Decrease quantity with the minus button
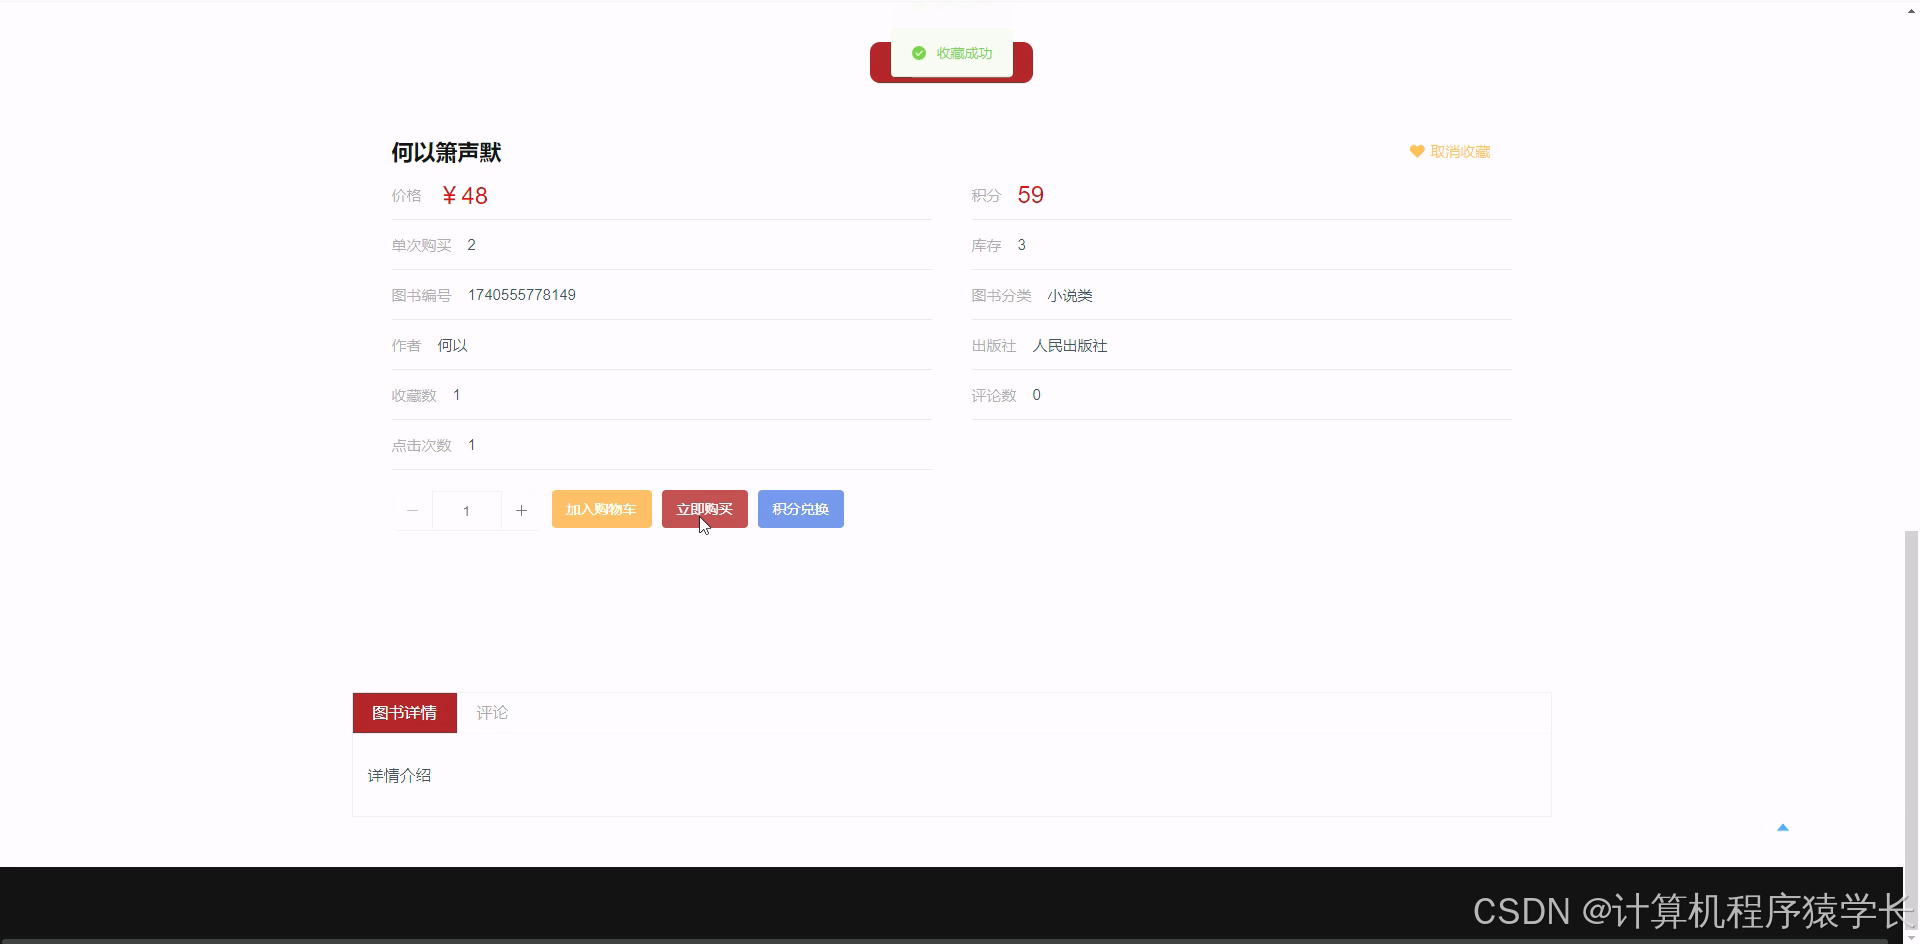 tap(412, 511)
